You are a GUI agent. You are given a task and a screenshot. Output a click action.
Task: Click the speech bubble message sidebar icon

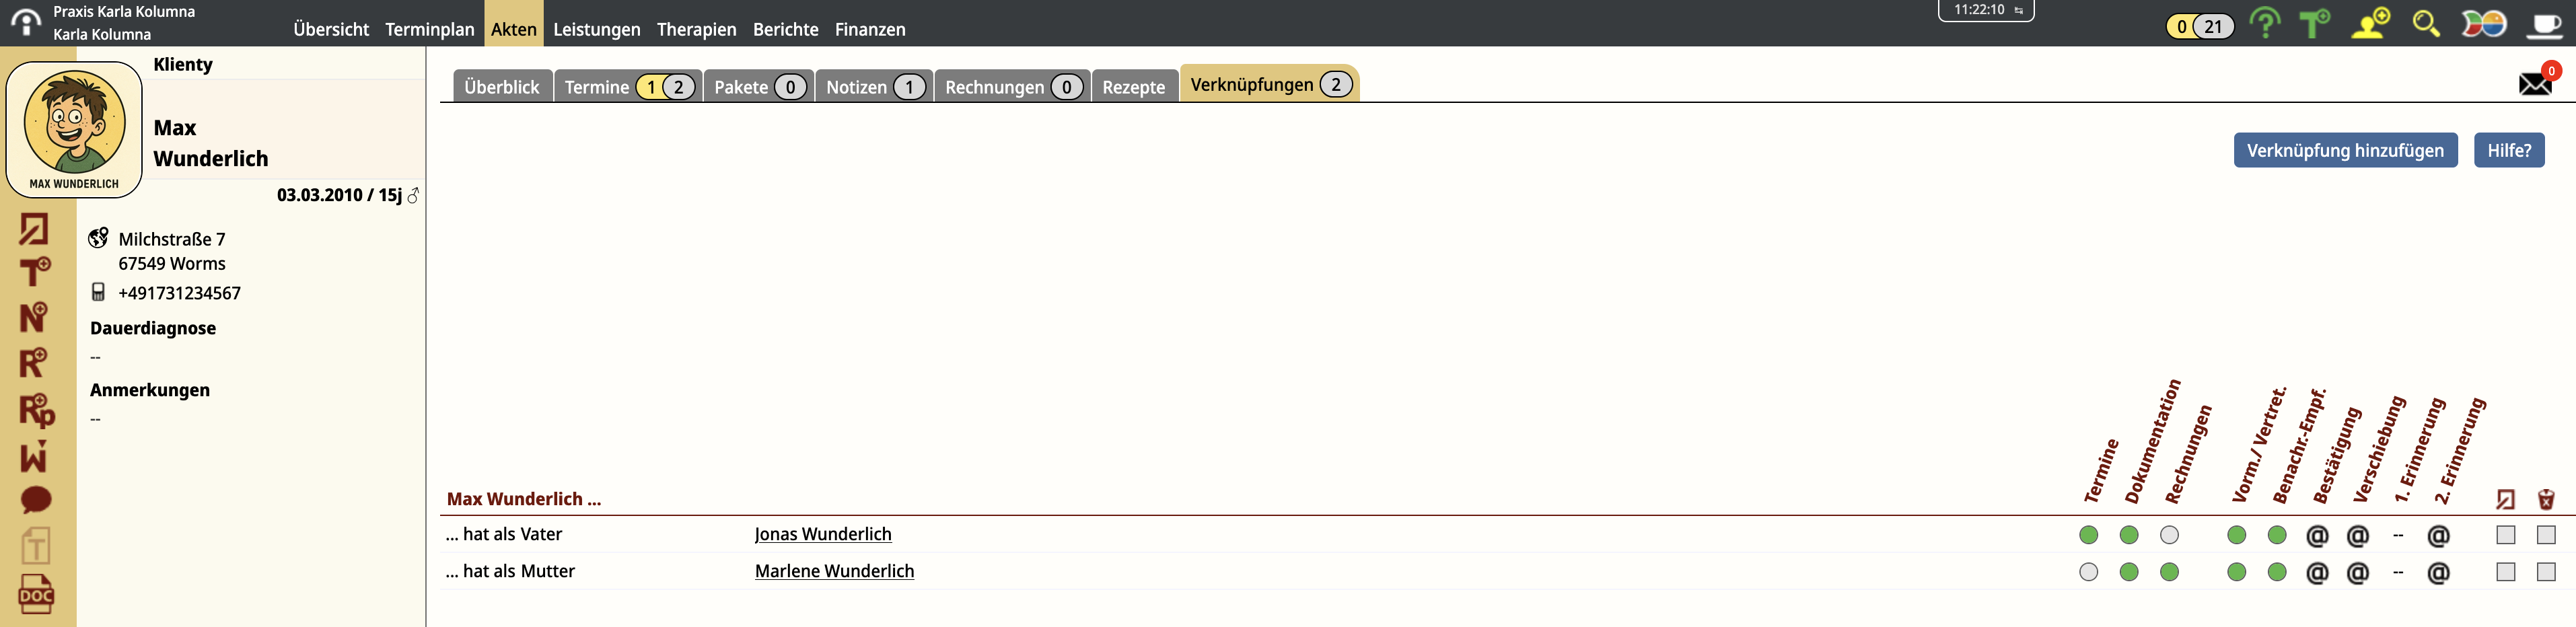[36, 499]
